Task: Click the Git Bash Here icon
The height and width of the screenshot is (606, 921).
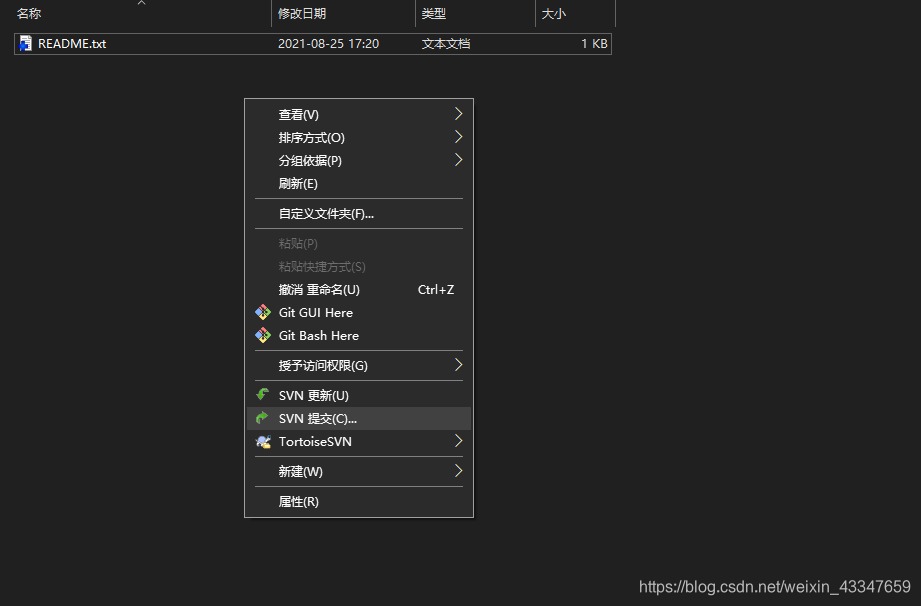Action: [x=263, y=335]
